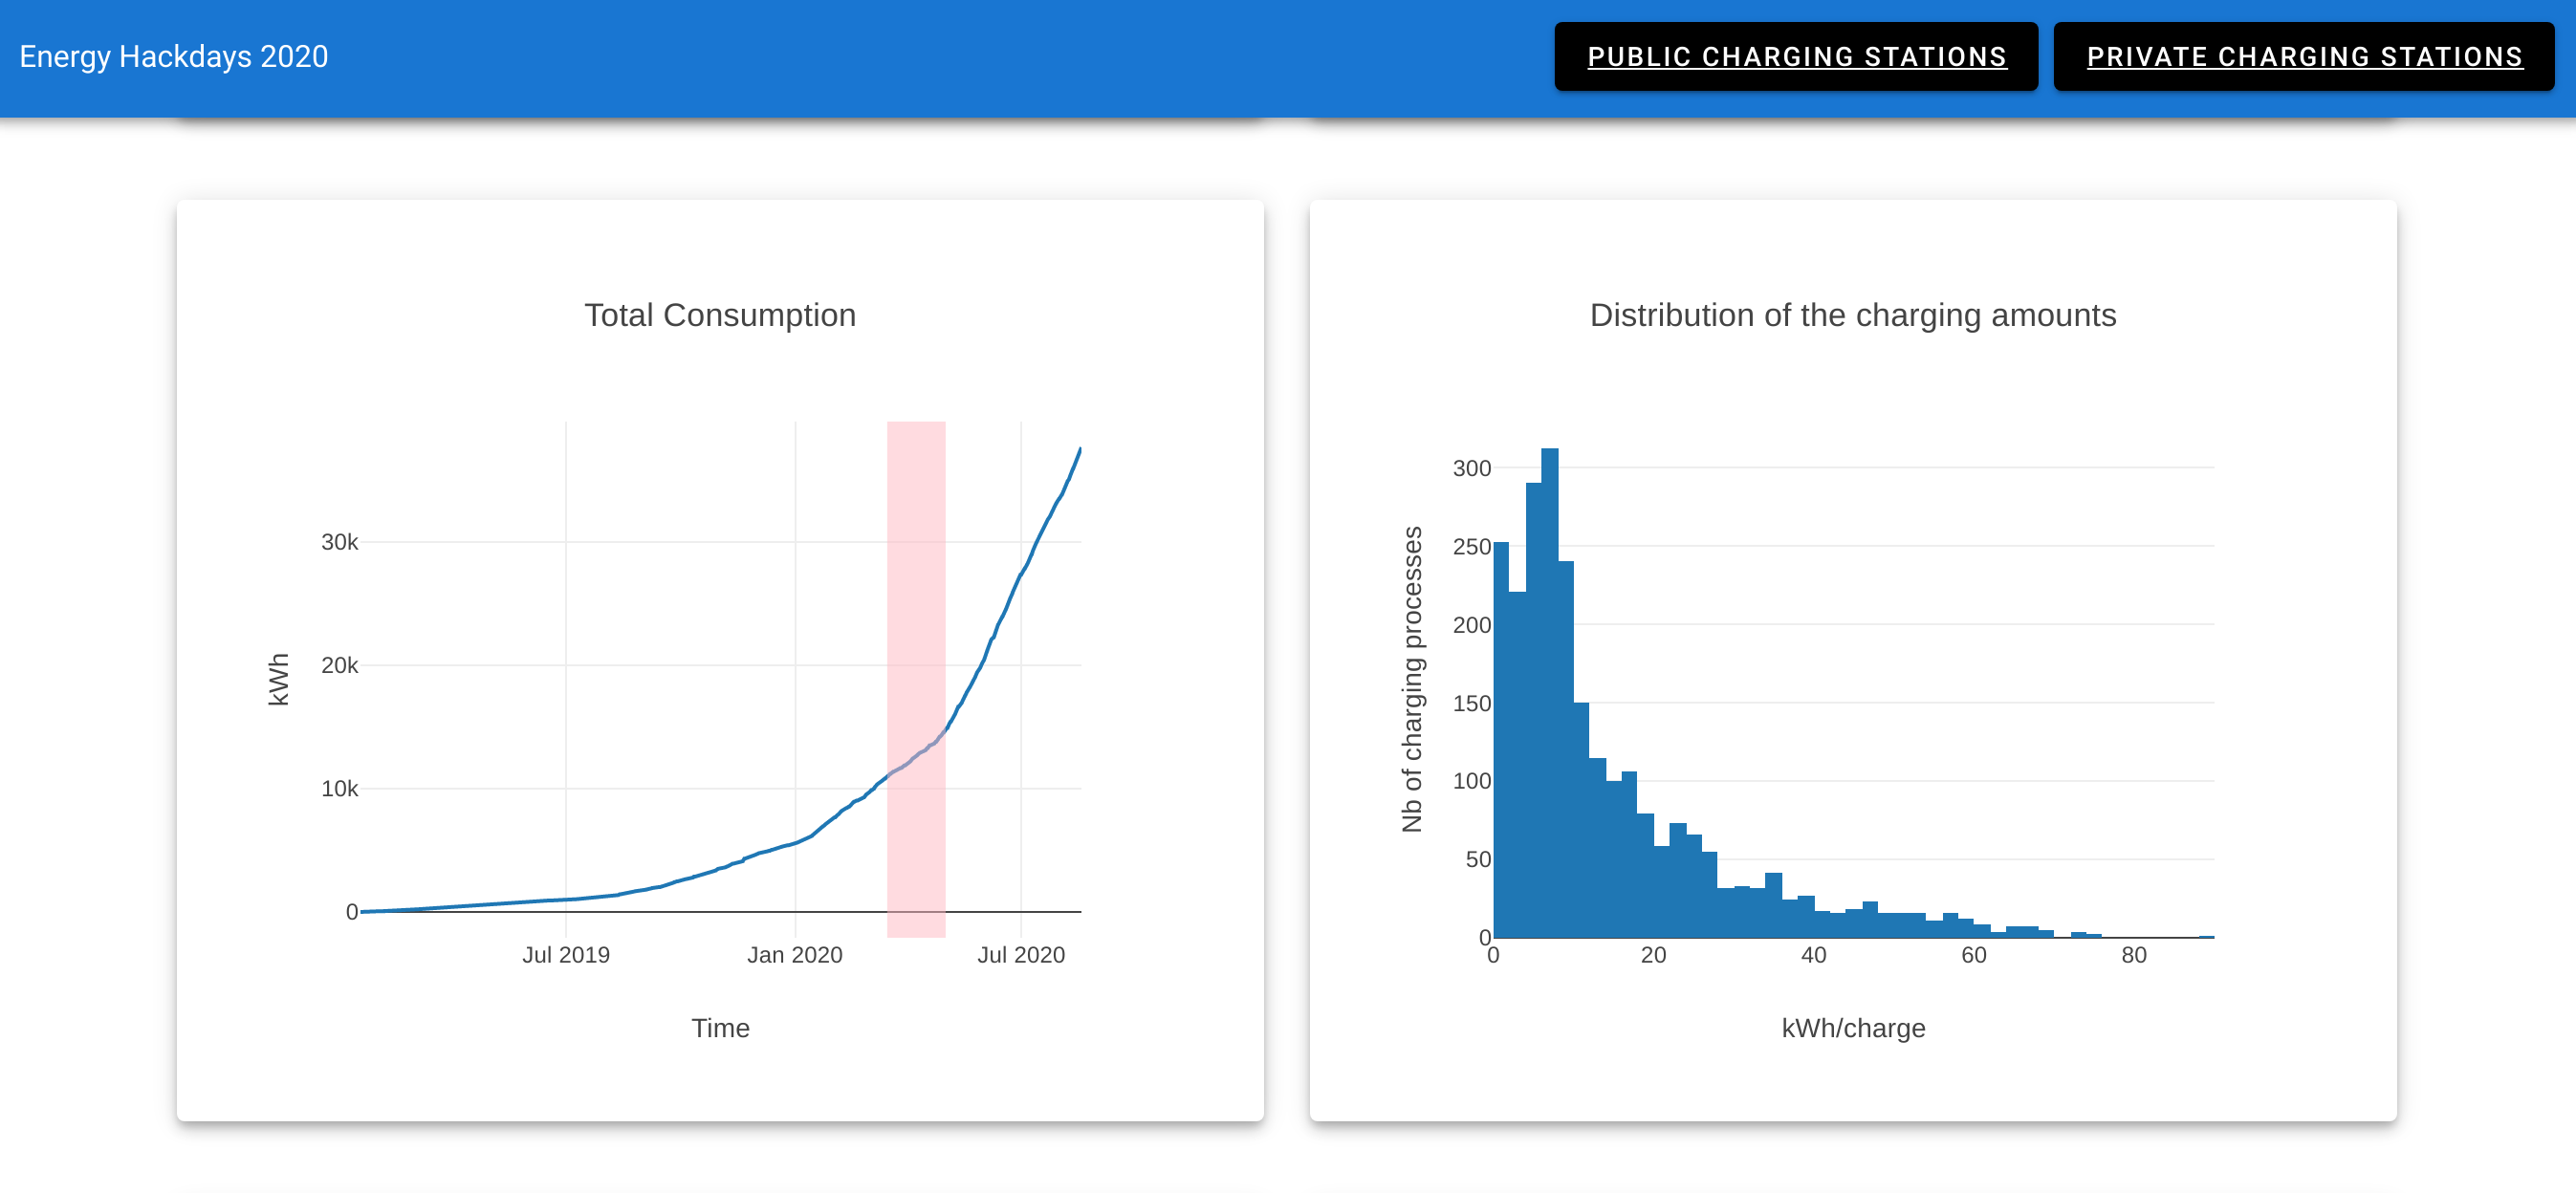2576x1193 pixels.
Task: Click the top end of consumption line
Action: click(1079, 450)
